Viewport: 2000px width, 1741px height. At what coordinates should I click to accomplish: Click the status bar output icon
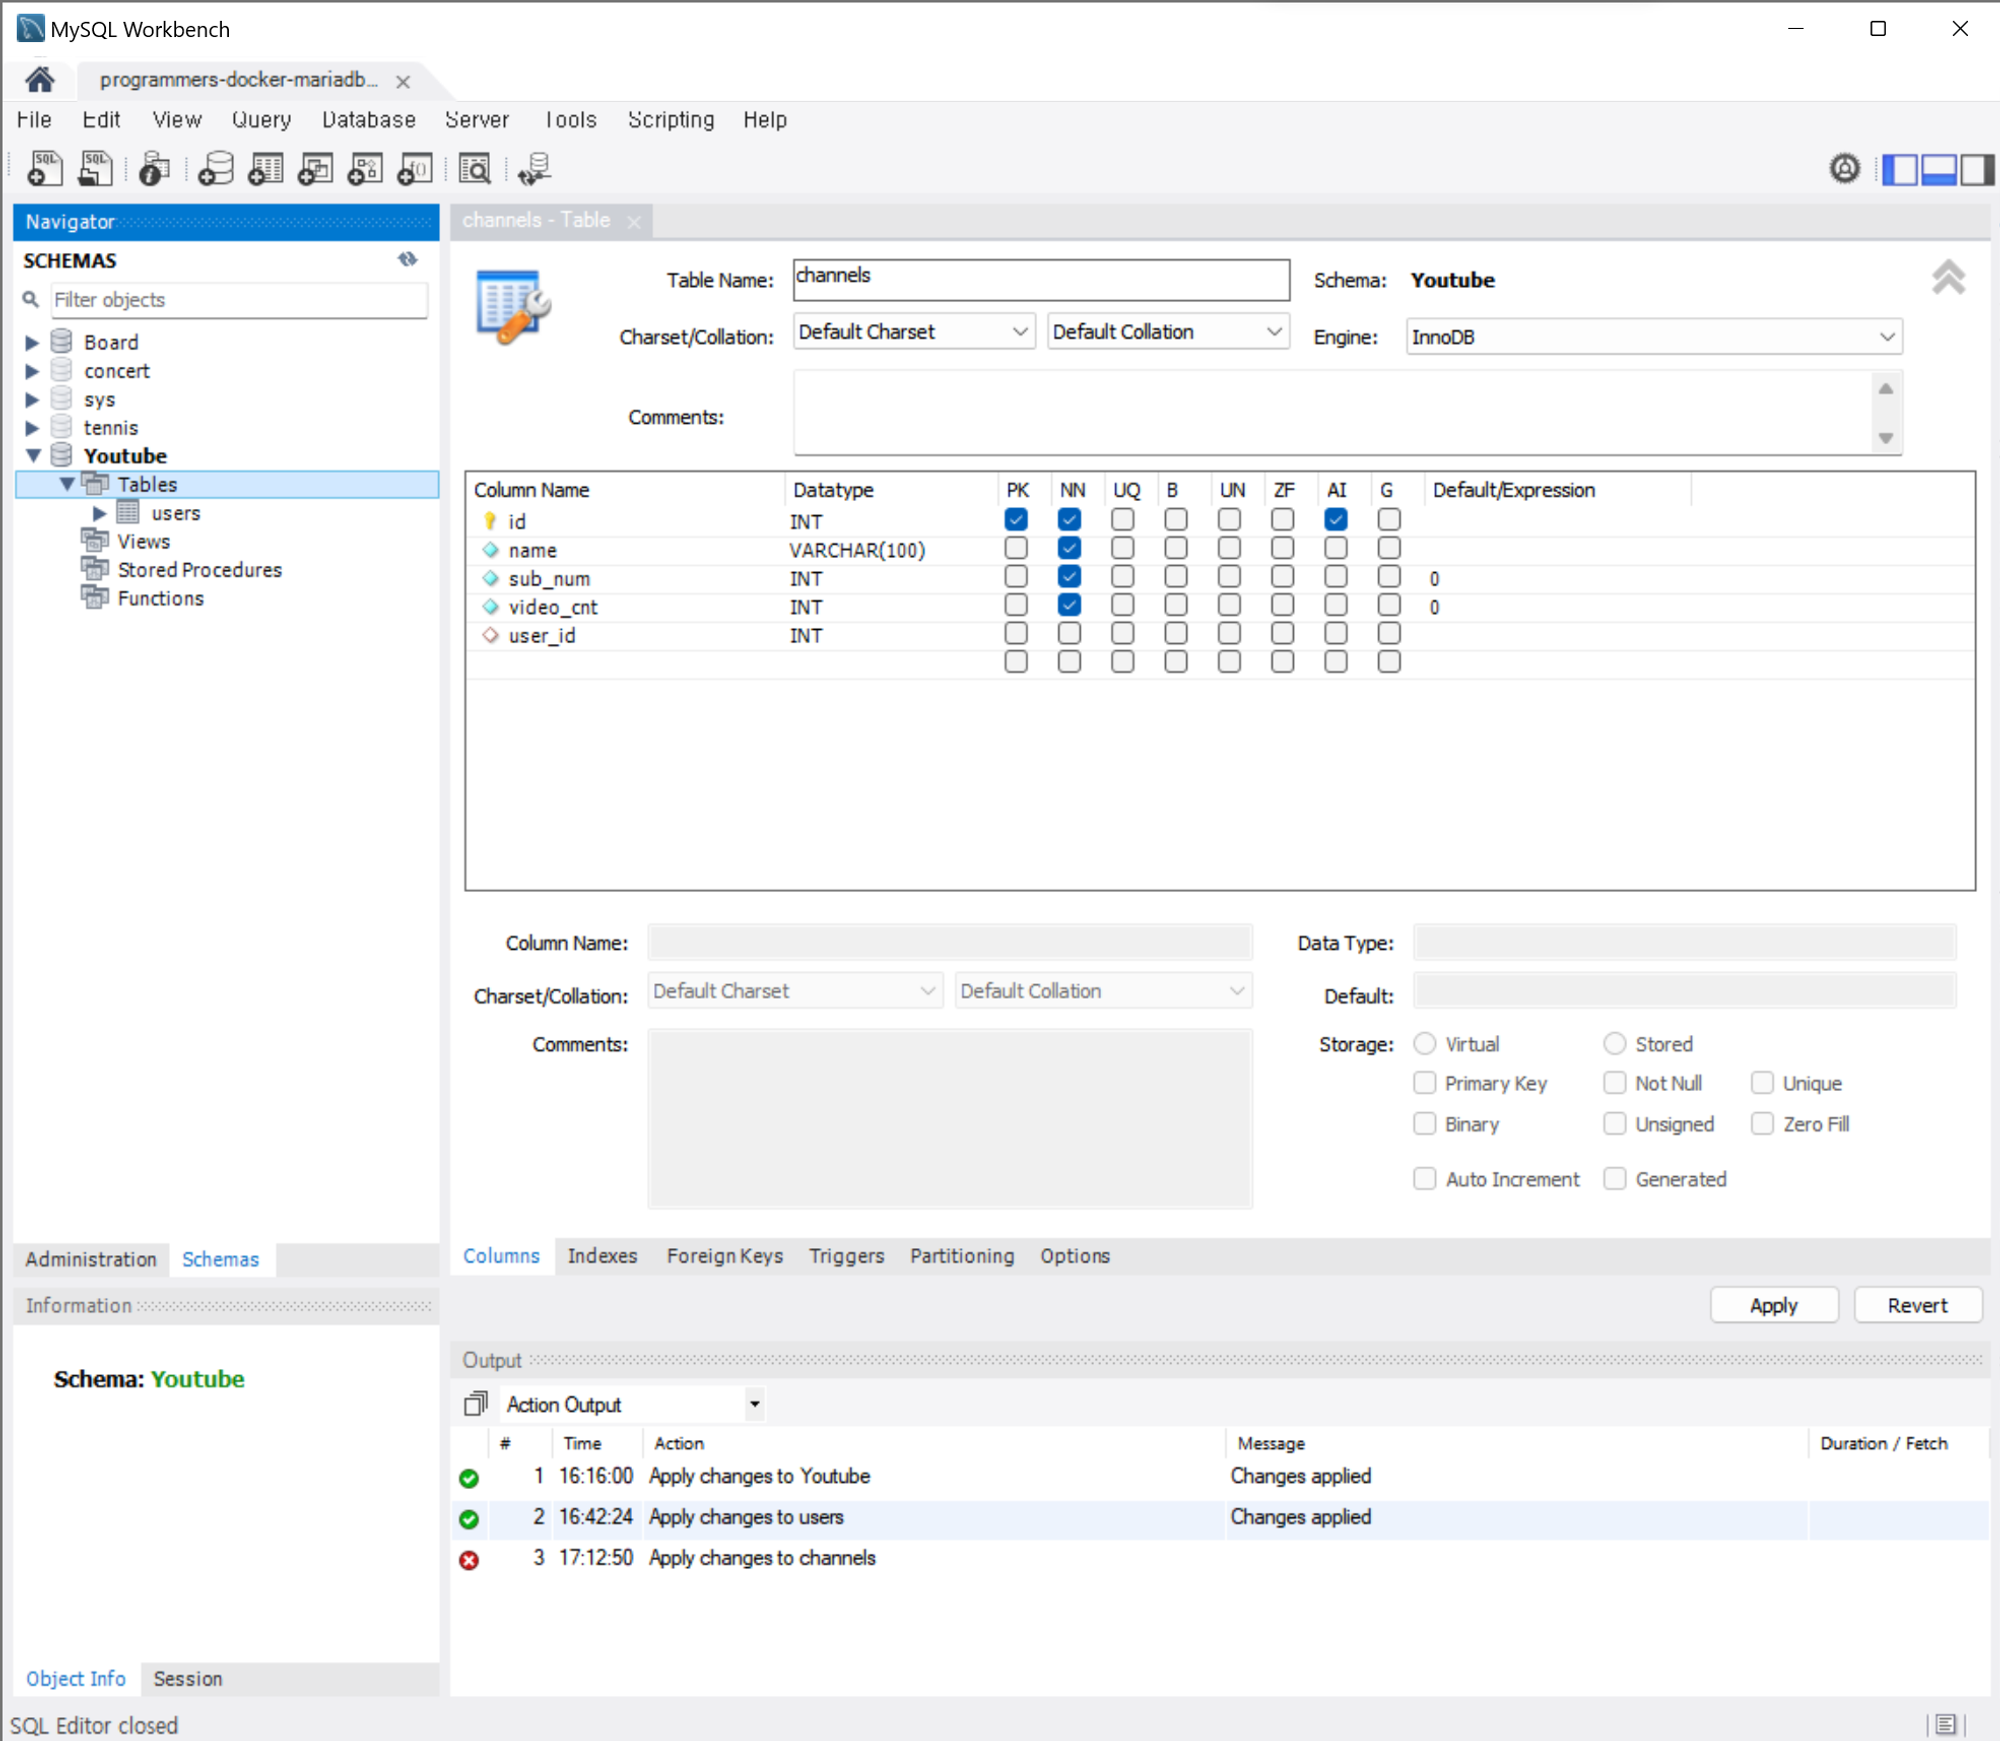click(1945, 1724)
